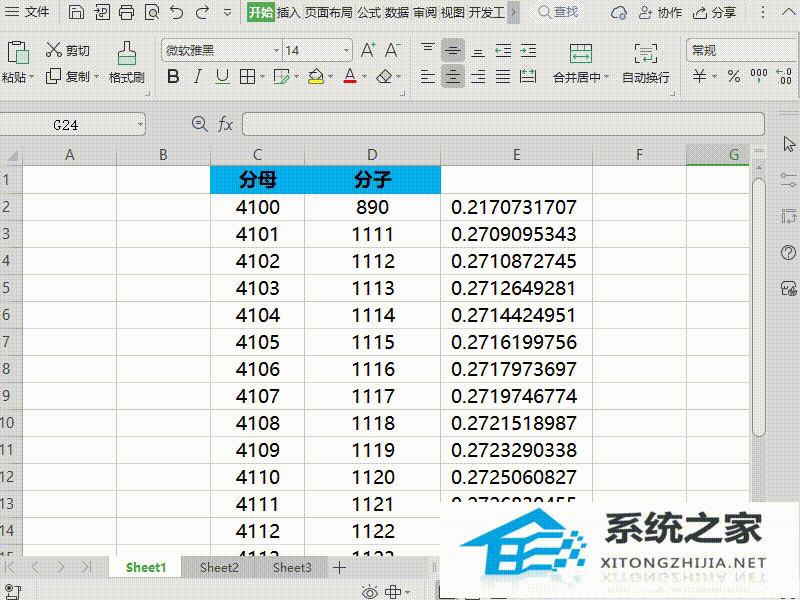Viewport: 800px width, 600px height.
Task: Click the percent style icon
Action: point(733,76)
